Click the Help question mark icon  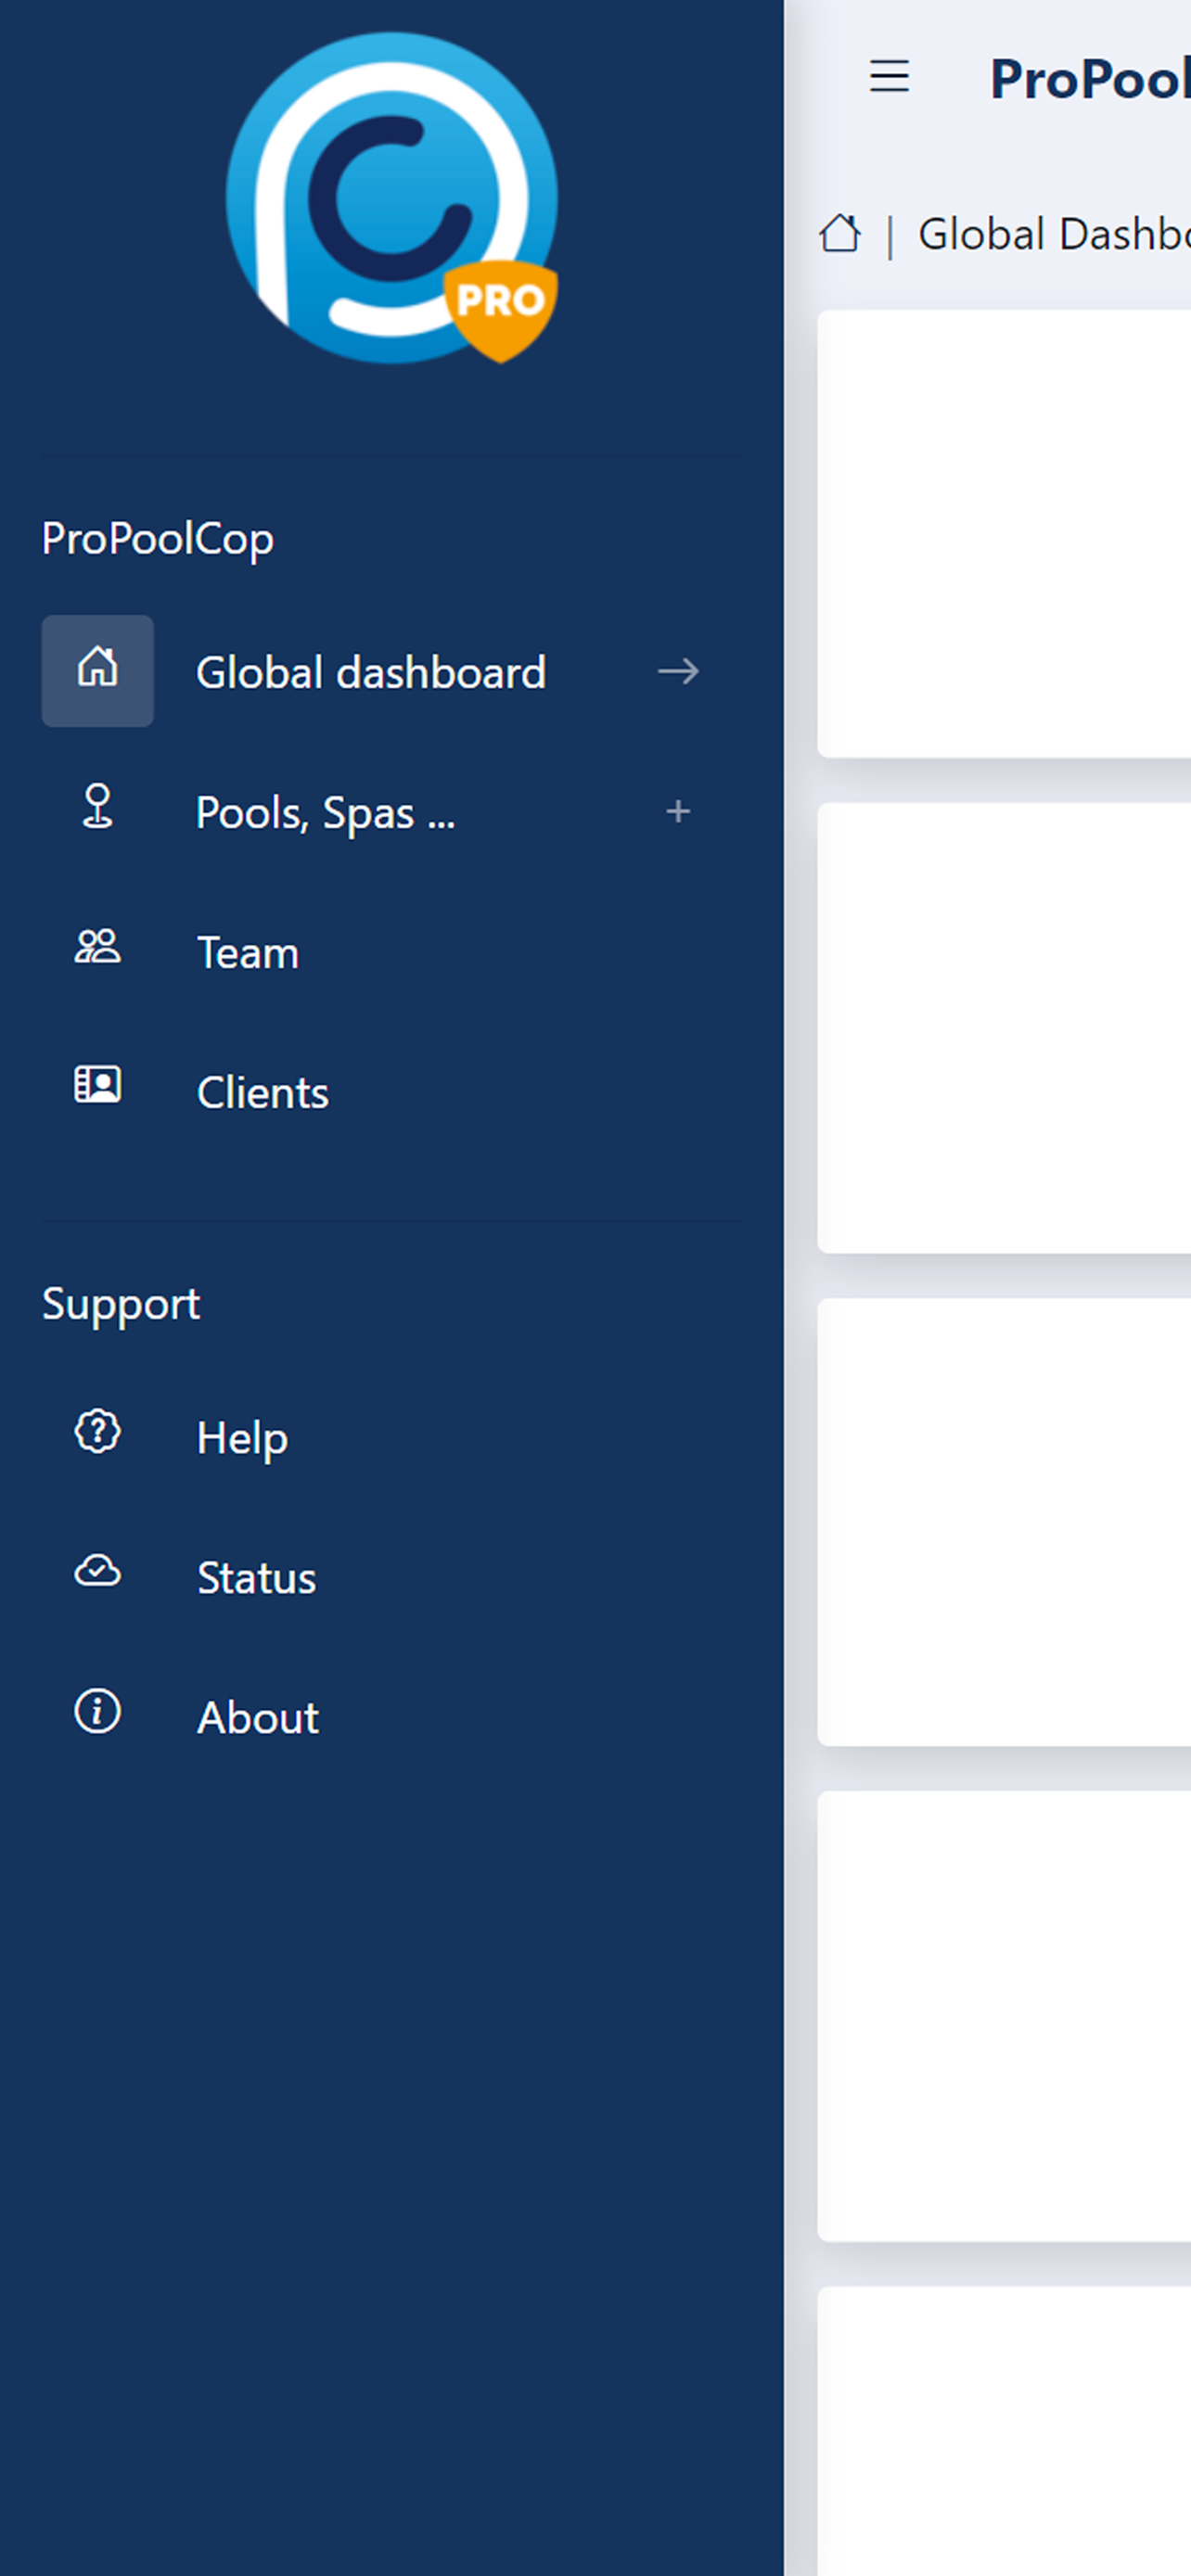(x=98, y=1432)
